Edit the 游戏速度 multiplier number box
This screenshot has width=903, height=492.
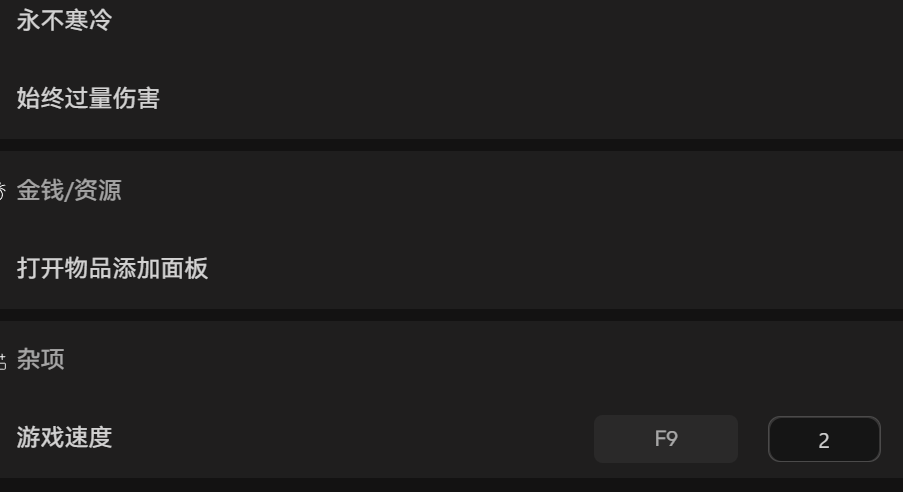pos(823,440)
